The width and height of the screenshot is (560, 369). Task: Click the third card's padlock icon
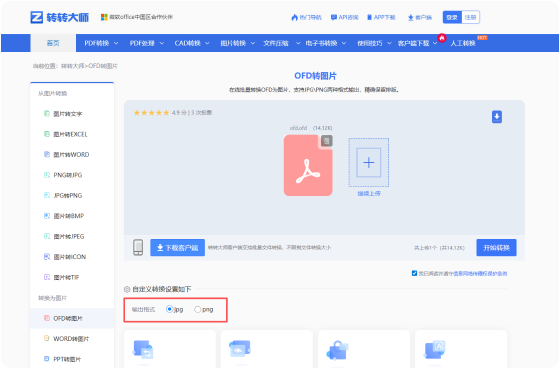click(337, 350)
